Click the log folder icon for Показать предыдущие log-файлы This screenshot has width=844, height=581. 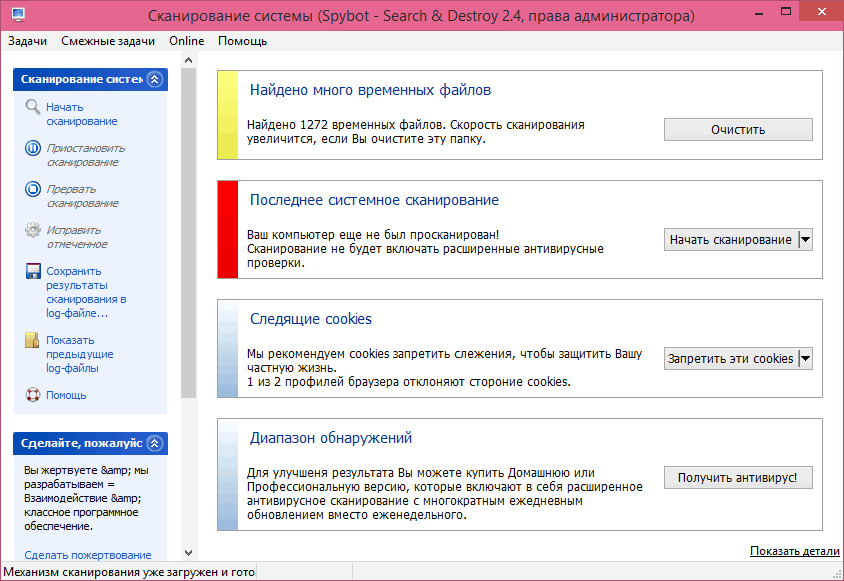pyautogui.click(x=32, y=340)
